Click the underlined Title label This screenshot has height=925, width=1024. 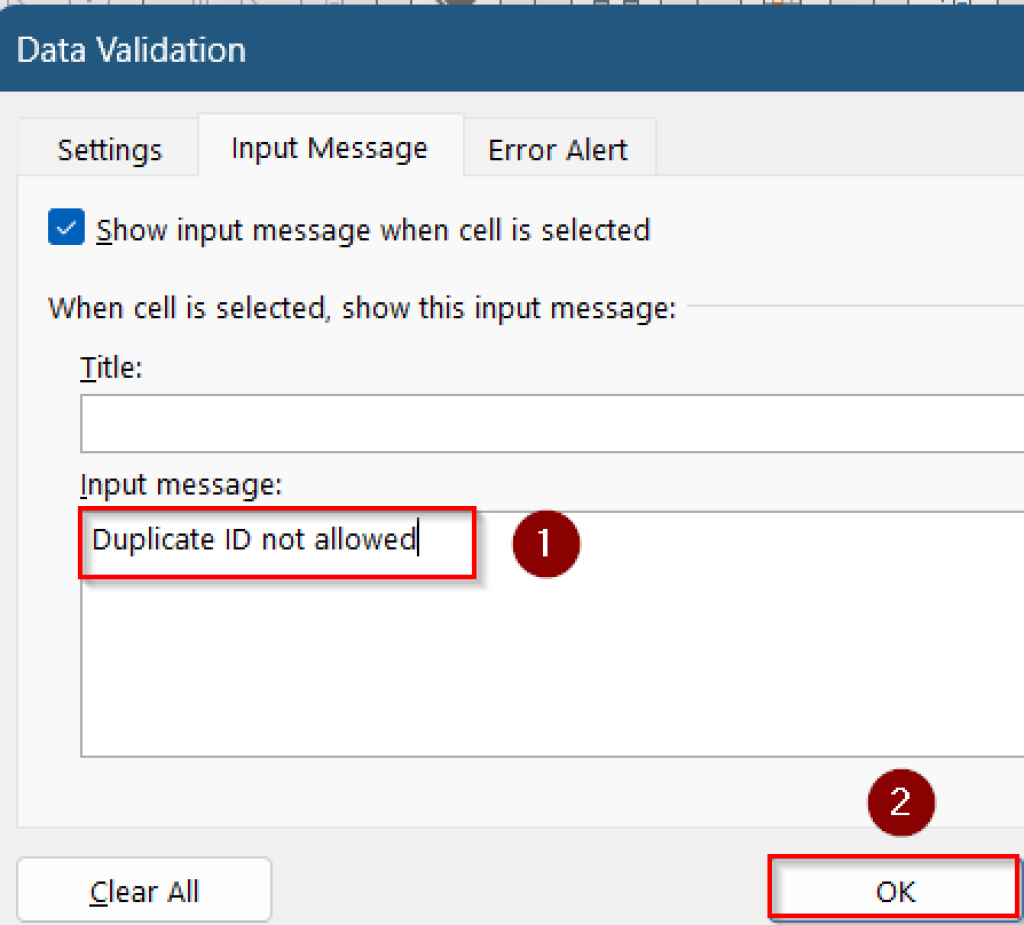[110, 367]
